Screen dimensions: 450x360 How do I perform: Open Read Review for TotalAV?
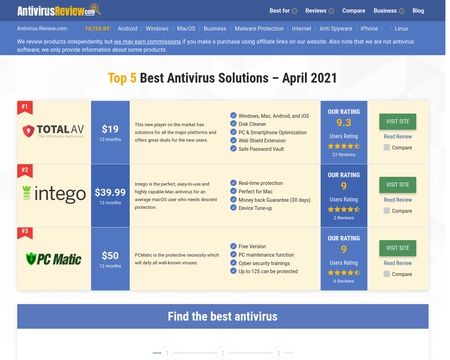tap(397, 136)
